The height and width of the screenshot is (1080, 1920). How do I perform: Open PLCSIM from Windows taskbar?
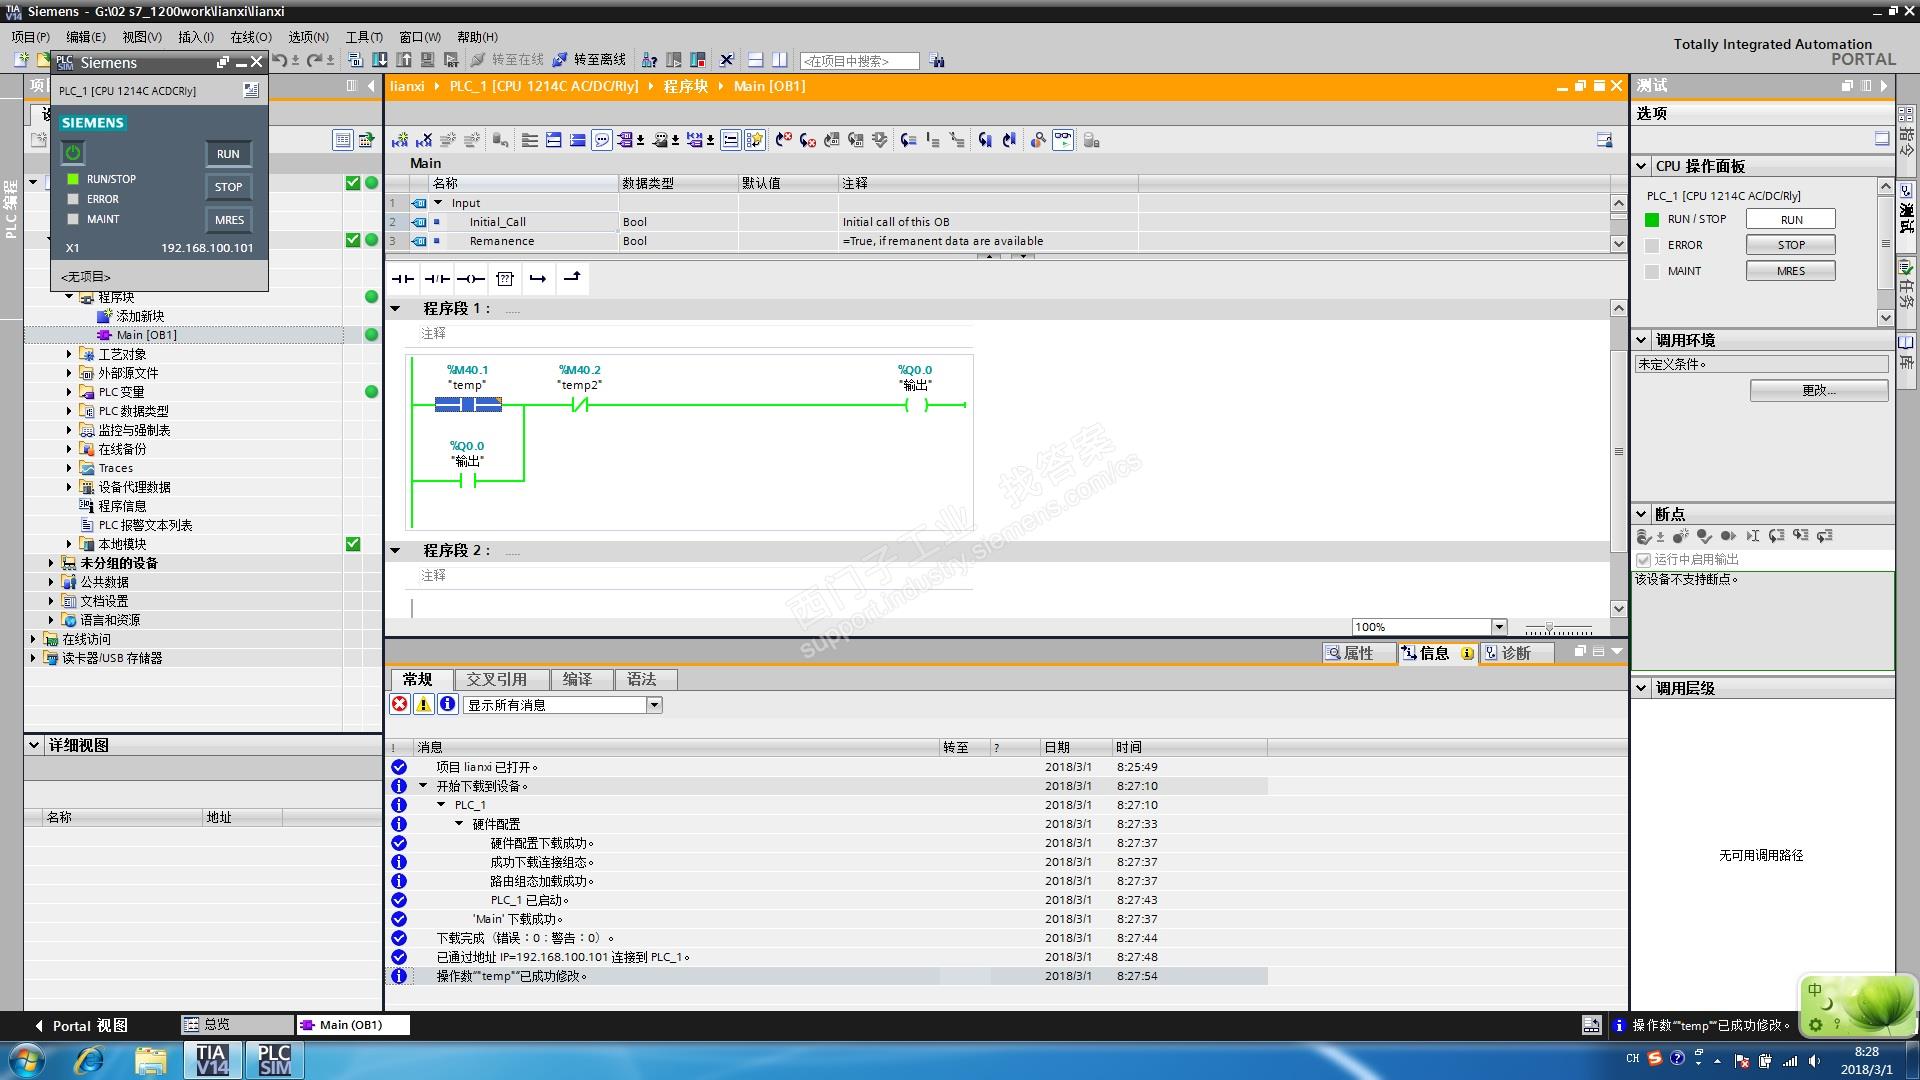[x=274, y=1060]
